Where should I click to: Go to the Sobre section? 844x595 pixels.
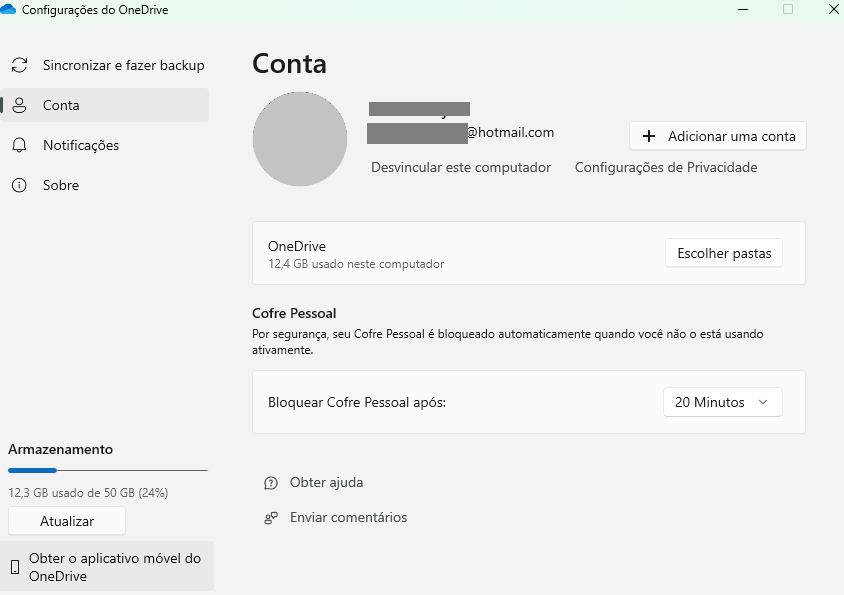[105, 185]
